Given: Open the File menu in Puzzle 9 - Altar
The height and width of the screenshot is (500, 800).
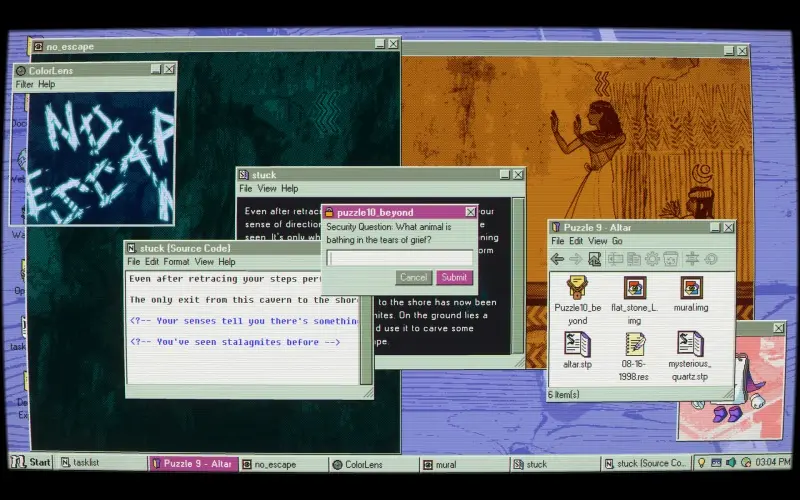Looking at the screenshot, I should (558, 241).
